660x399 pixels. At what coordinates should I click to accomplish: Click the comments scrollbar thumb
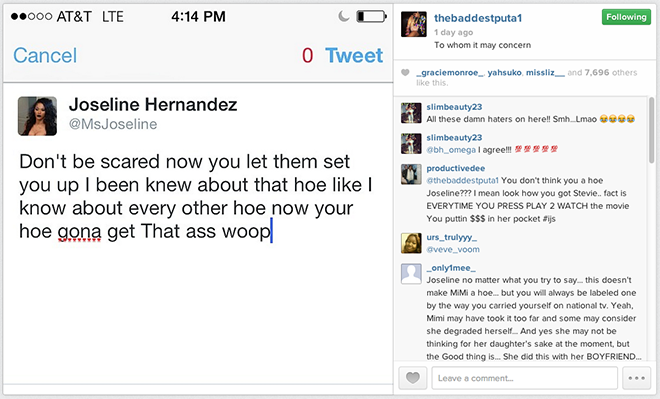point(652,130)
